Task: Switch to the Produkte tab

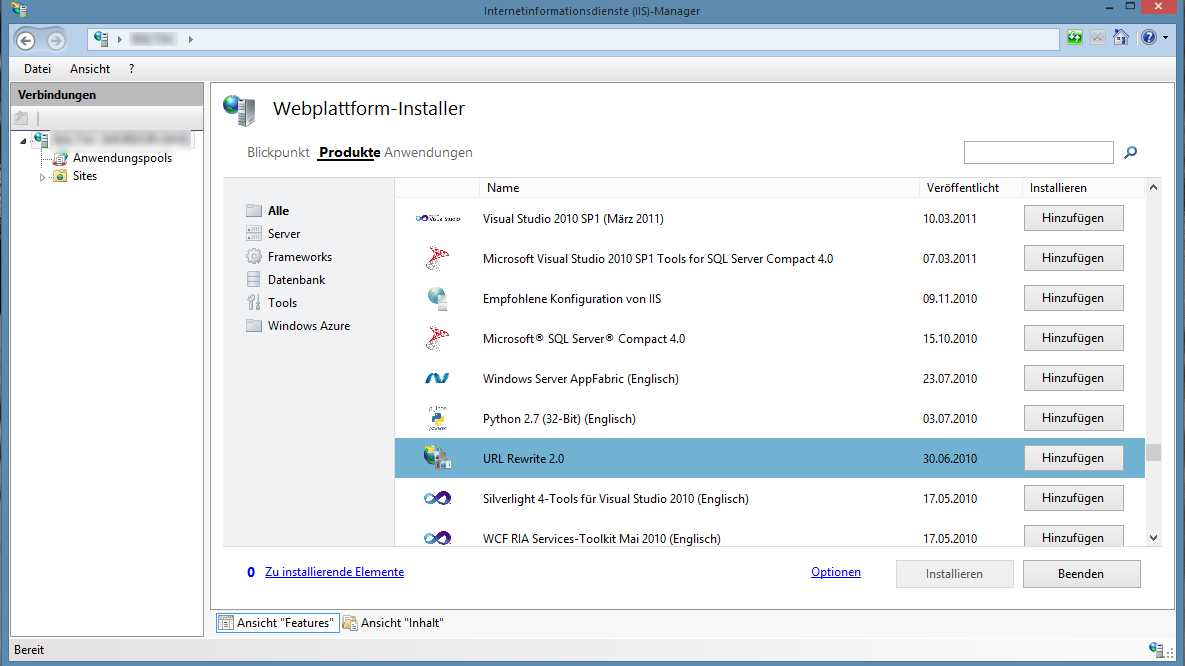Action: (349, 153)
